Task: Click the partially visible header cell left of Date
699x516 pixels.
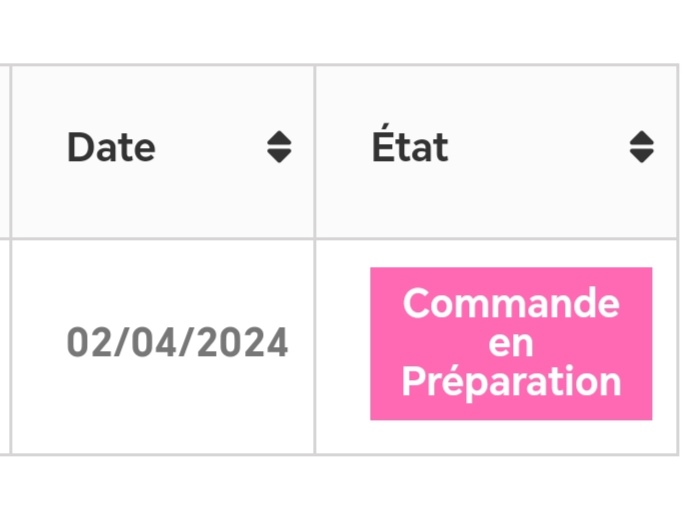Action: pyautogui.click(x=4, y=152)
